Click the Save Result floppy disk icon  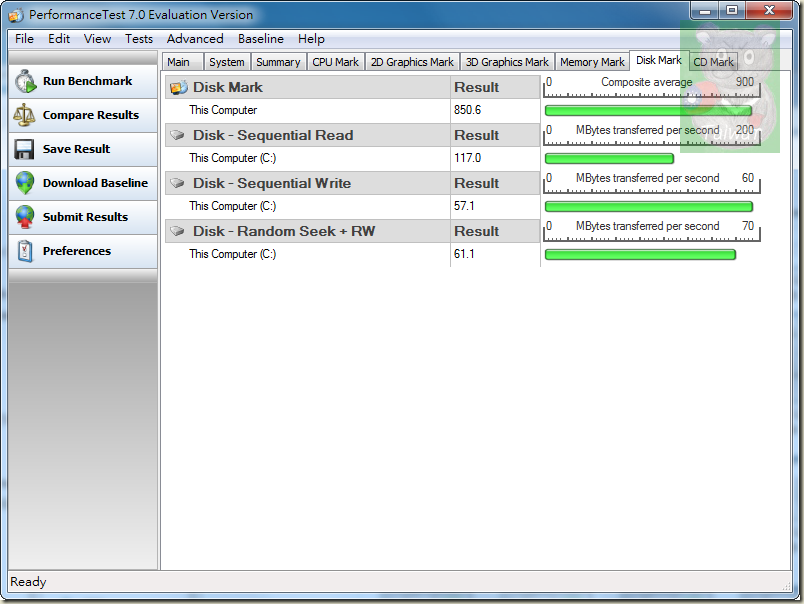25,149
